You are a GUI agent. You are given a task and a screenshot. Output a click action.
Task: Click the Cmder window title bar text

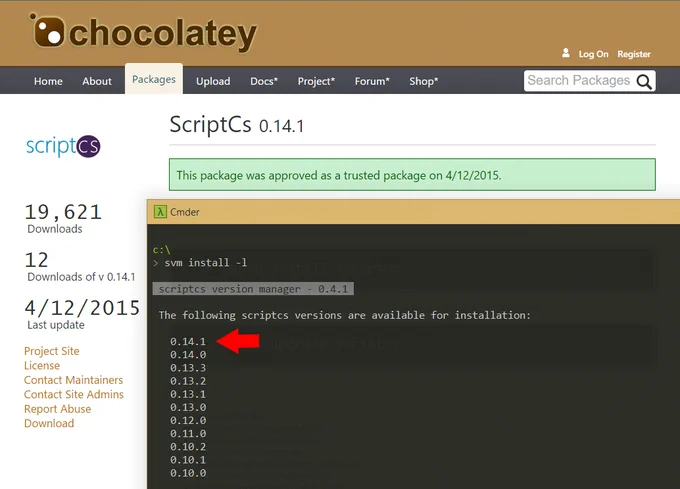(x=185, y=212)
